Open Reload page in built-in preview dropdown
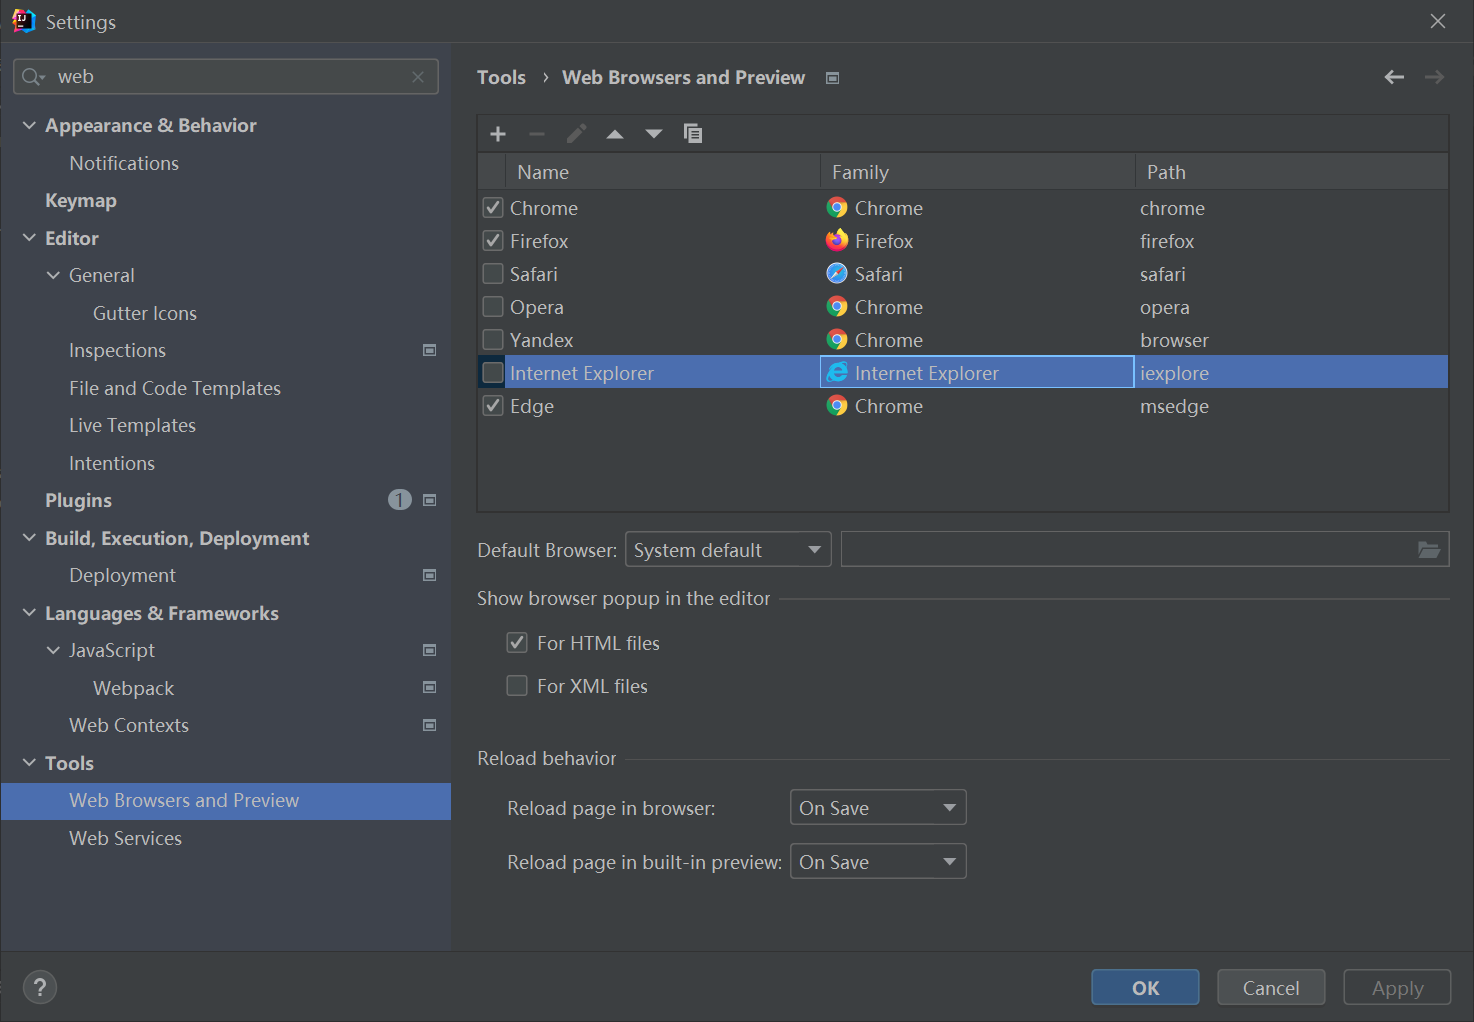The width and height of the screenshot is (1474, 1022). click(878, 862)
